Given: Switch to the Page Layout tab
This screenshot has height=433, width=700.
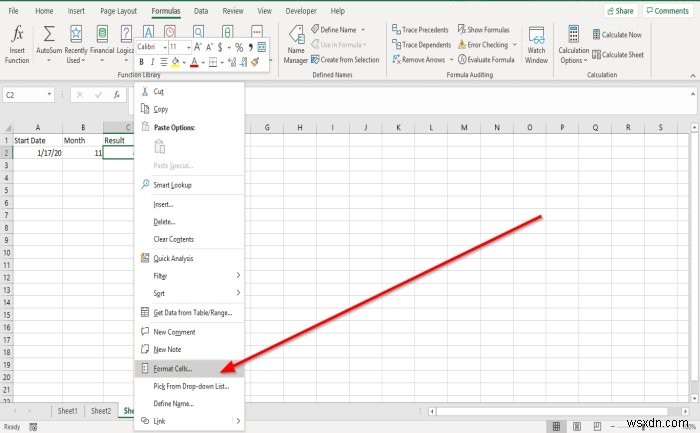Looking at the screenshot, I should click(118, 11).
